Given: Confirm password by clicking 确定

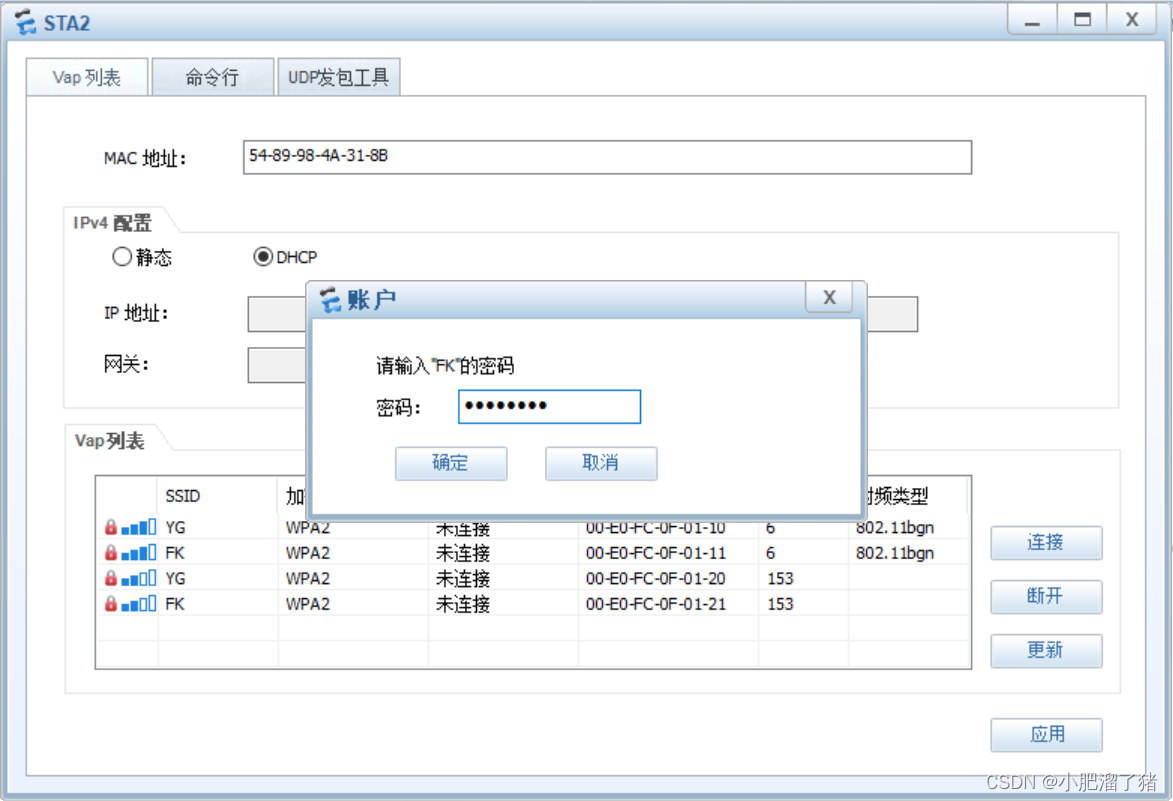Looking at the screenshot, I should [451, 463].
